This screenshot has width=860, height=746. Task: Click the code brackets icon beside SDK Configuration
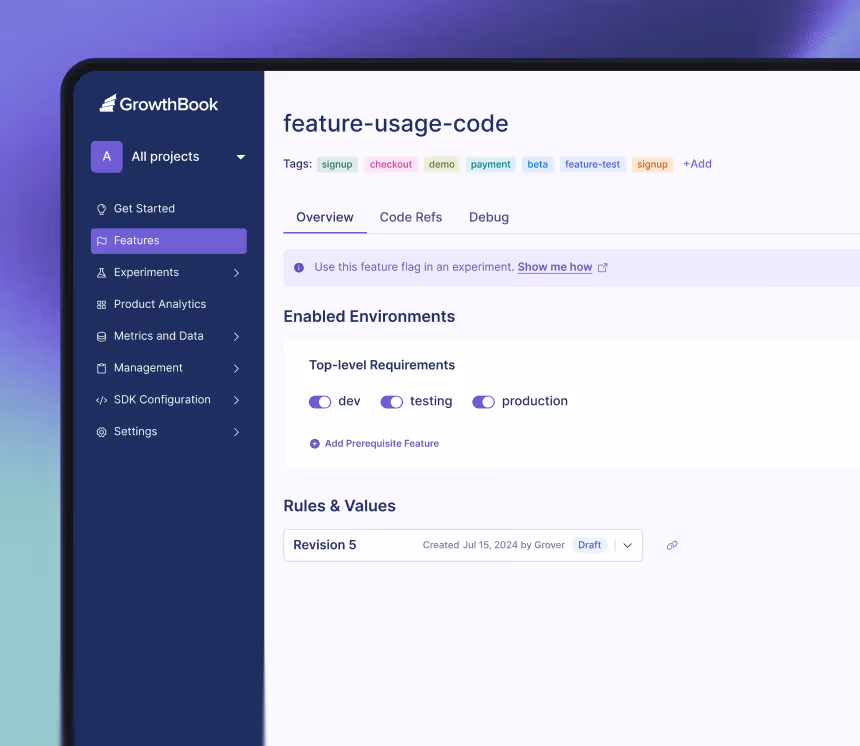101,400
